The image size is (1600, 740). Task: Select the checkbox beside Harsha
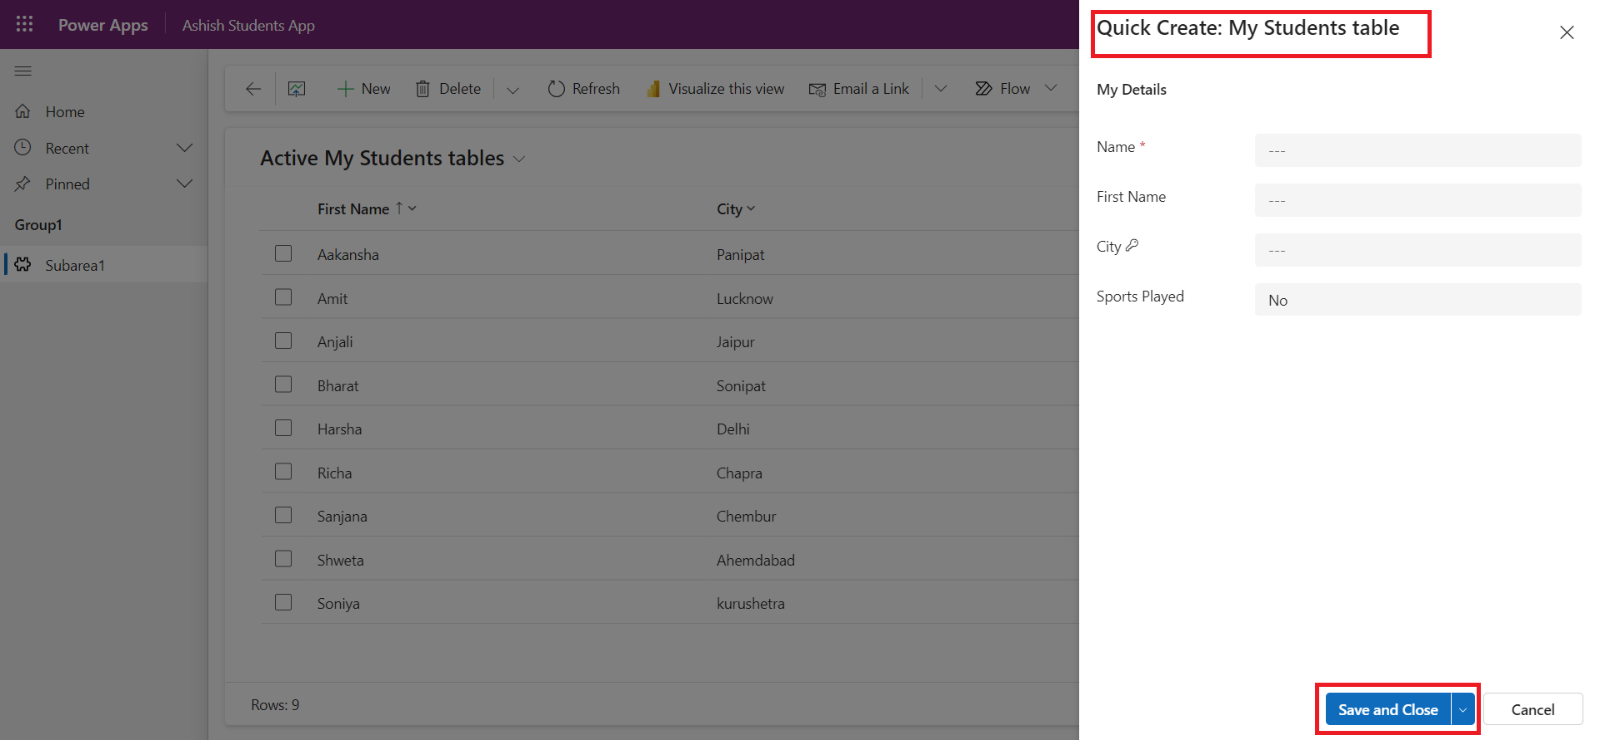[x=284, y=428]
